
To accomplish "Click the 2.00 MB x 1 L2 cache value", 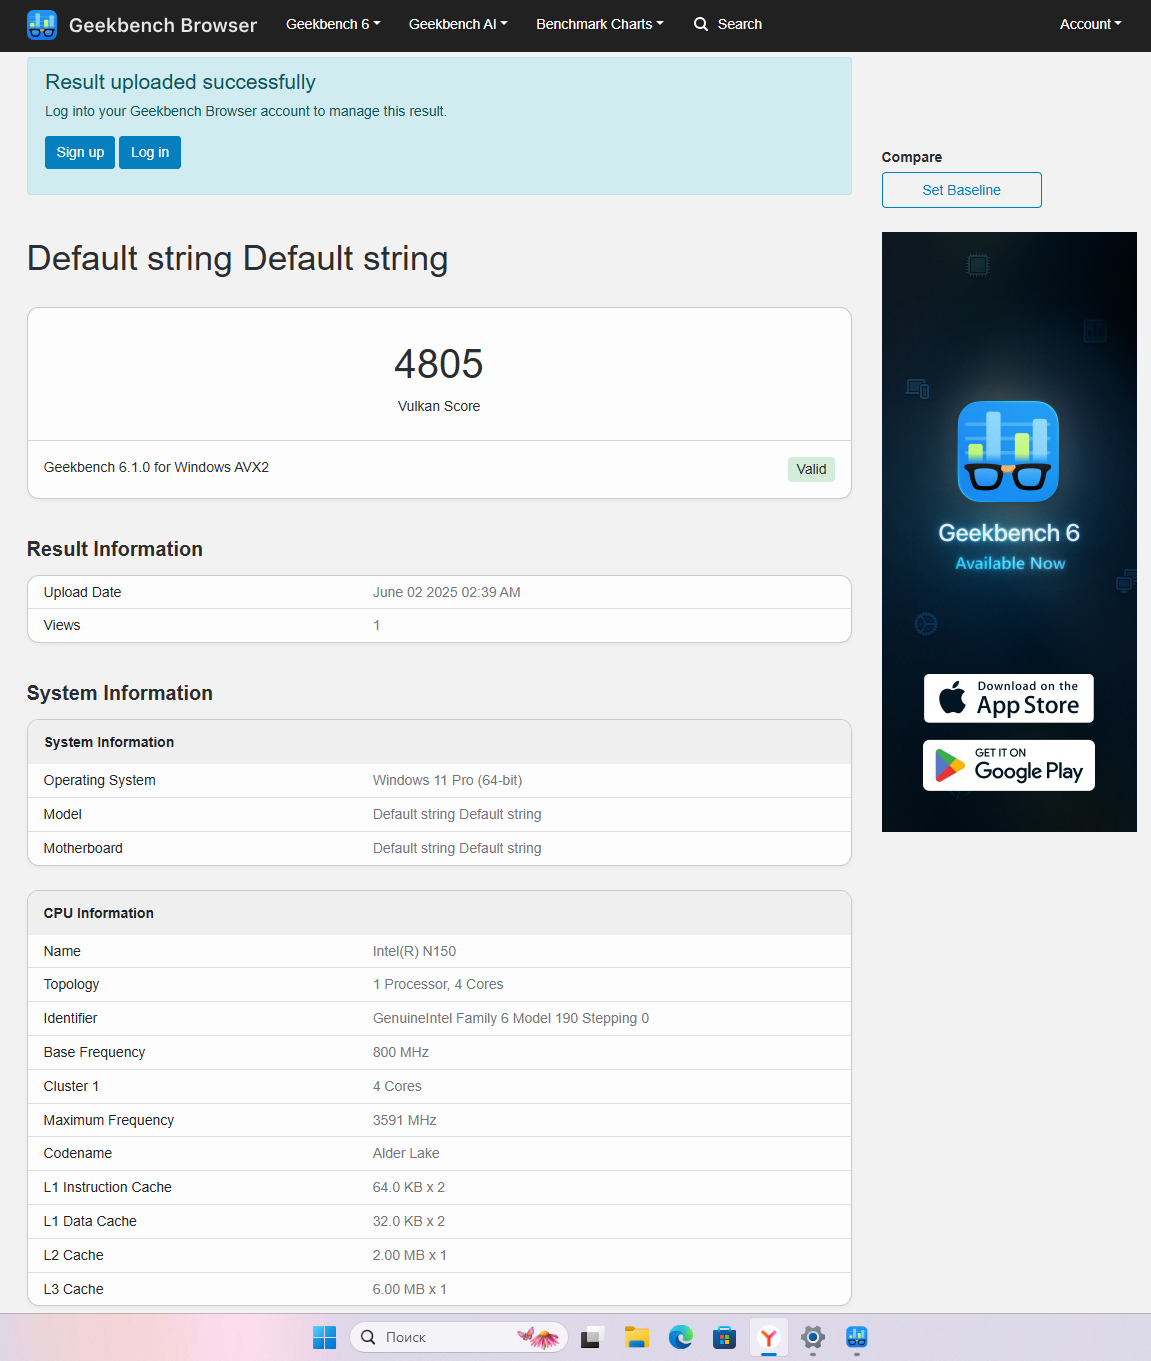I will (x=410, y=1255).
